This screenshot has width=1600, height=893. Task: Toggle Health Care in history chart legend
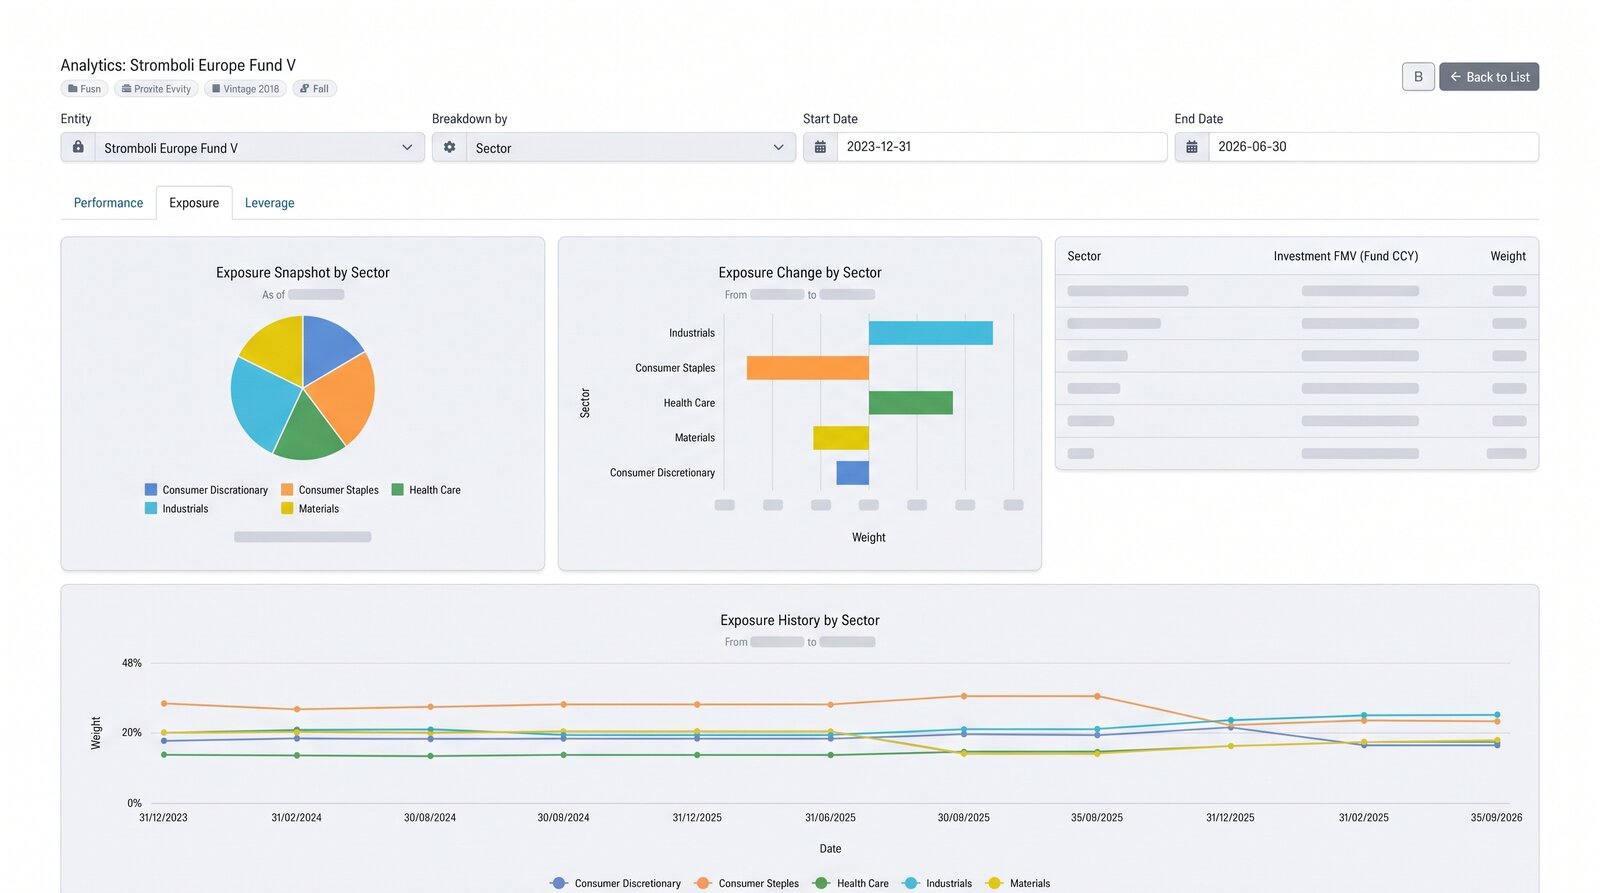tap(851, 883)
